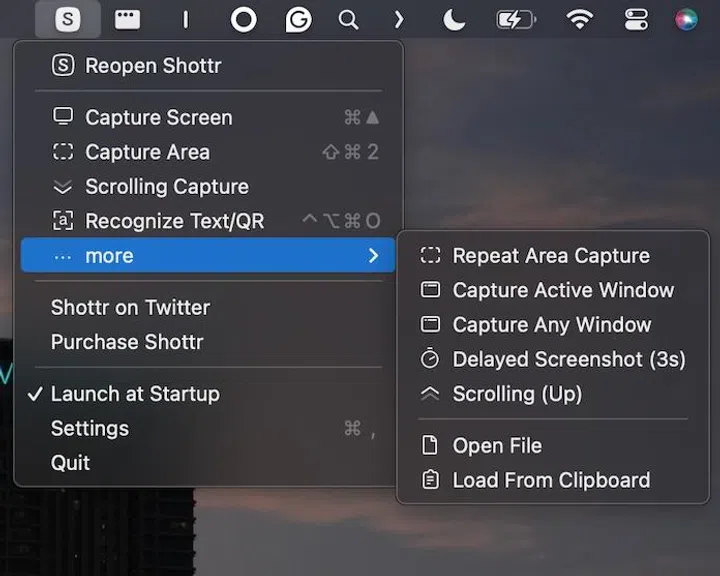
Task: Toggle Do Not Disturb moon icon
Action: [454, 20]
